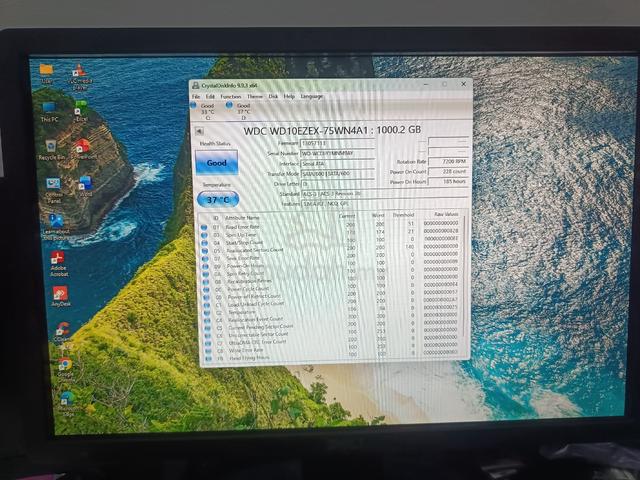Screen dimensions: 640x480
Task: Click status orb for Seek Error Rate row
Action: [x=205, y=258]
